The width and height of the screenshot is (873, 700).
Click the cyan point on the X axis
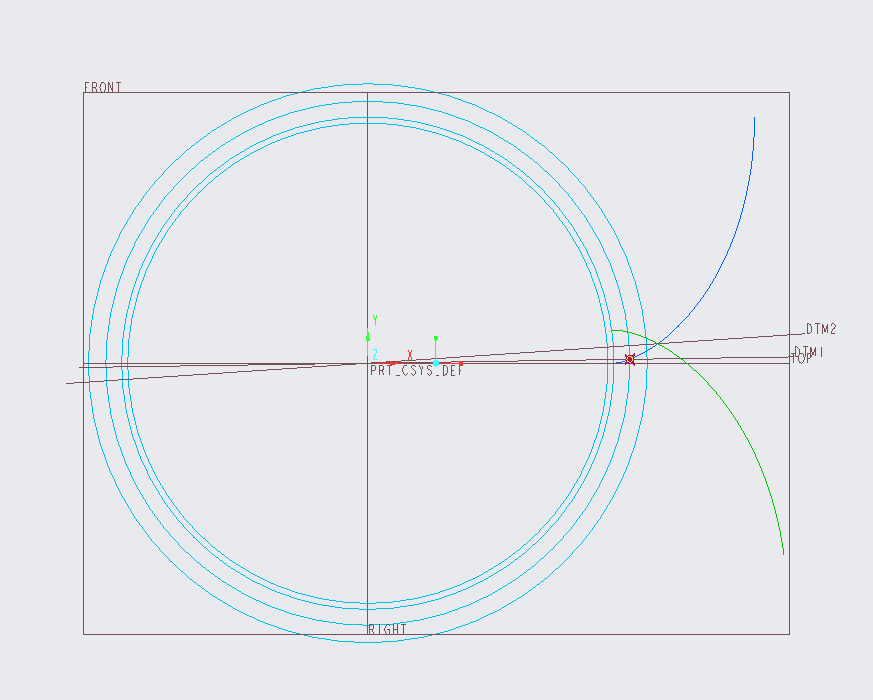[x=436, y=363]
